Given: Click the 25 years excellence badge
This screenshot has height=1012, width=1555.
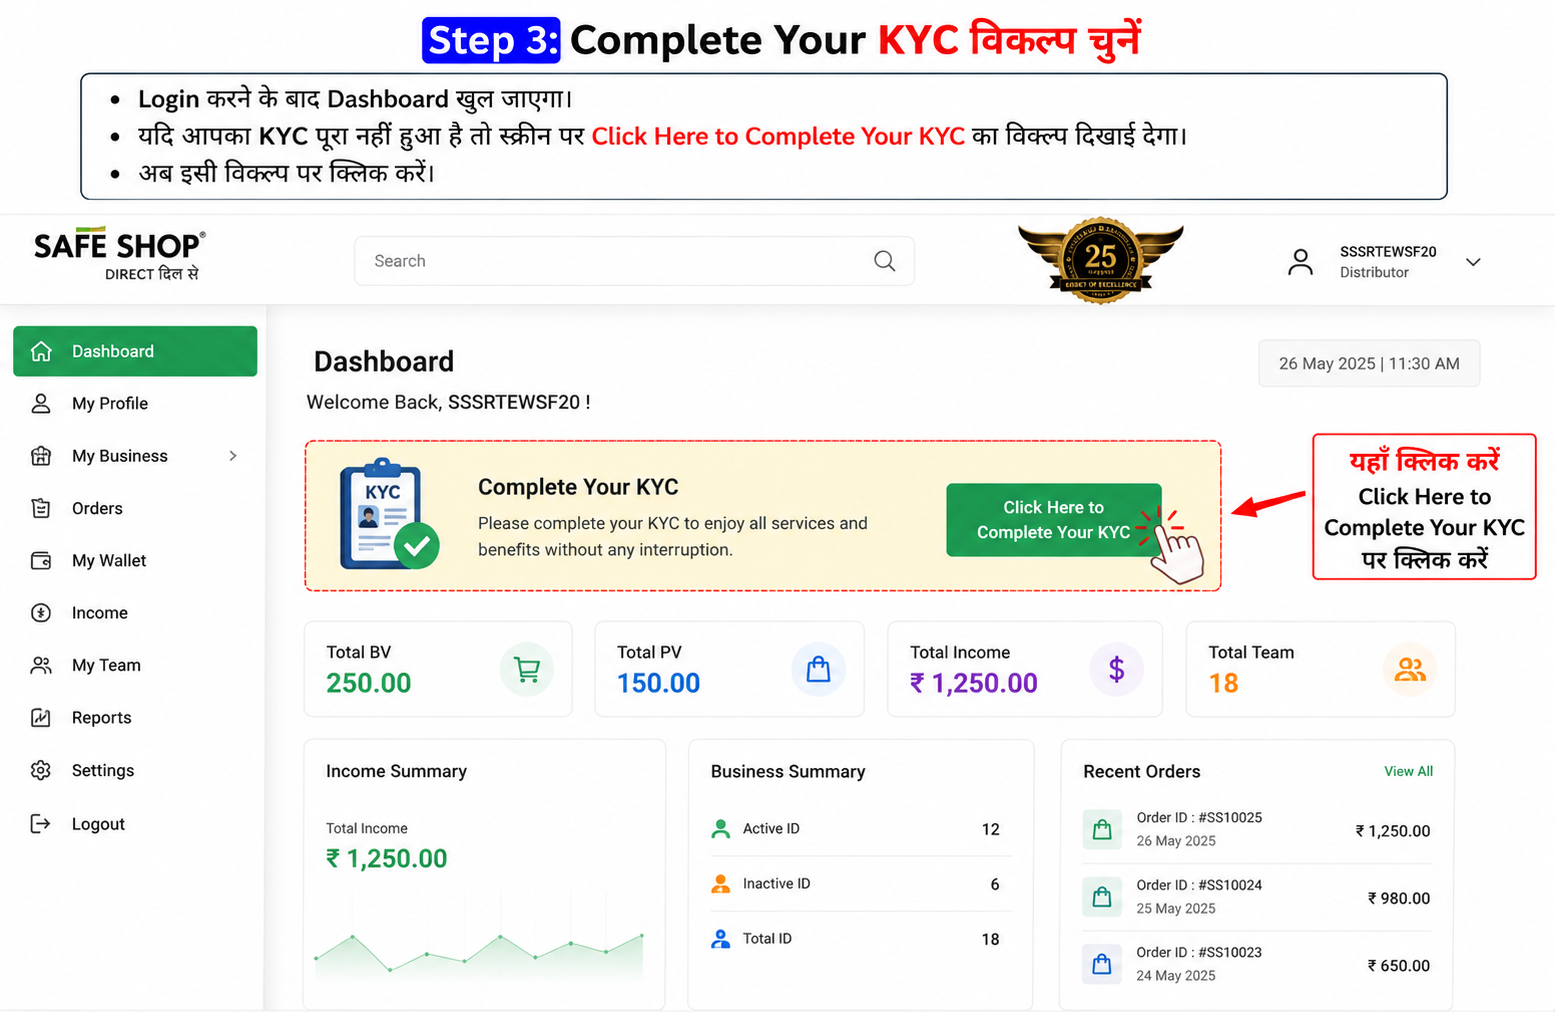Looking at the screenshot, I should point(1100,260).
